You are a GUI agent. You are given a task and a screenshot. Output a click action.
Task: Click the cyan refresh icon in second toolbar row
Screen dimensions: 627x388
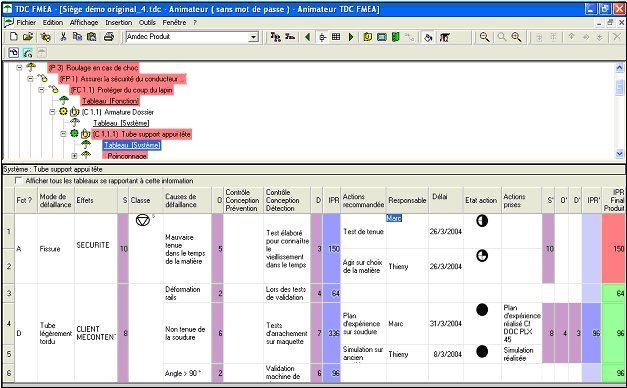pos(28,52)
